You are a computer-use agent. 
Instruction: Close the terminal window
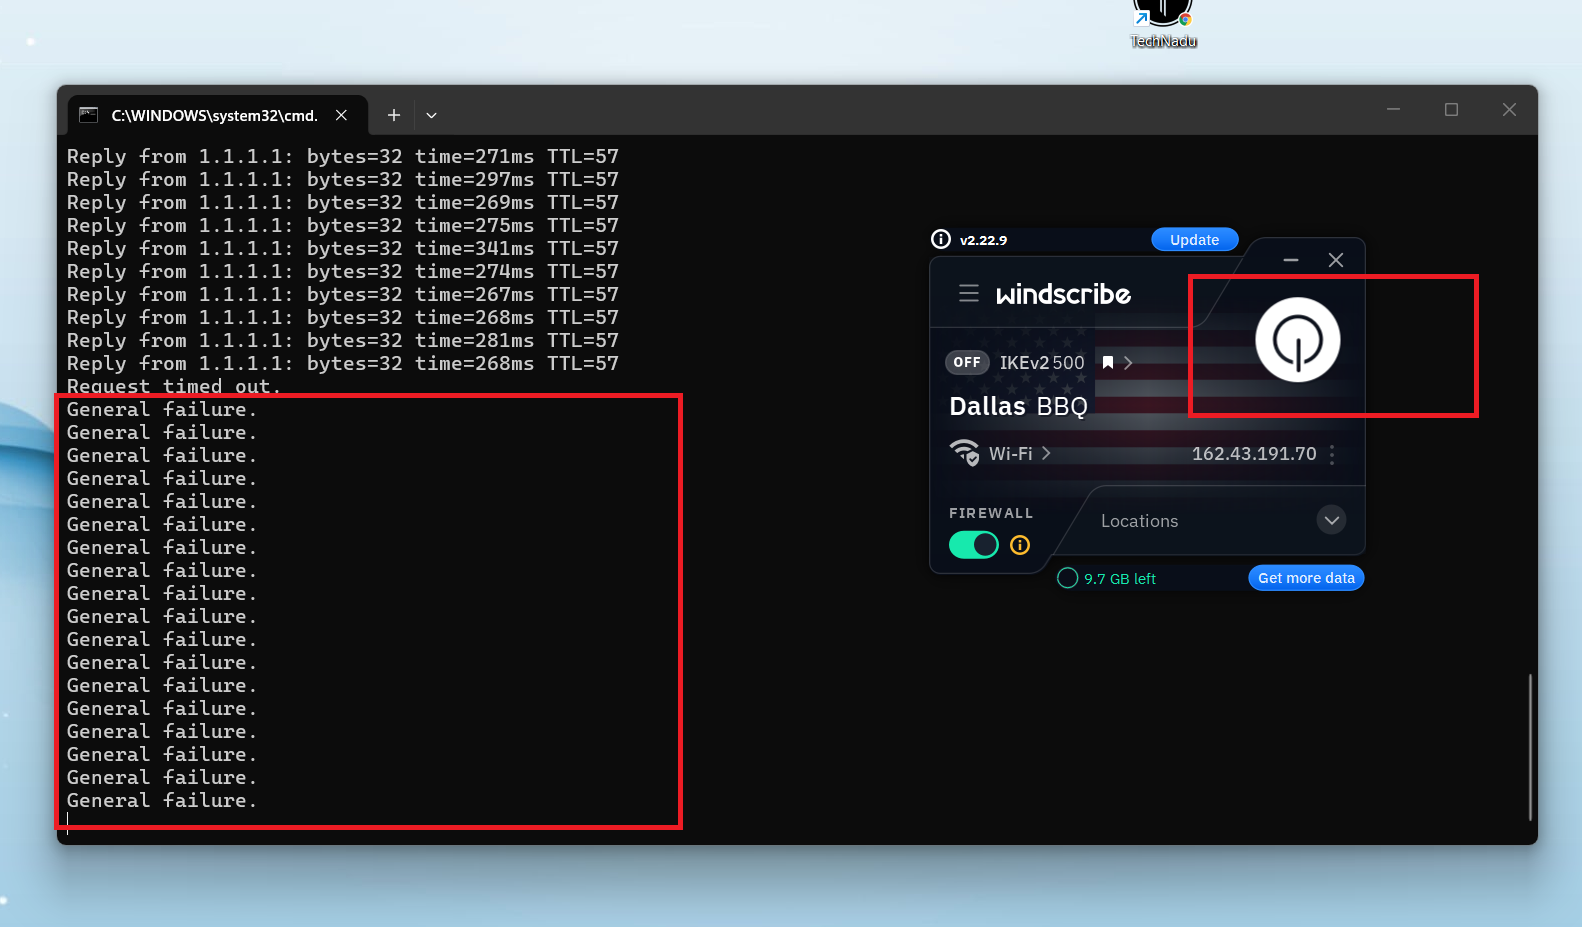[1509, 109]
